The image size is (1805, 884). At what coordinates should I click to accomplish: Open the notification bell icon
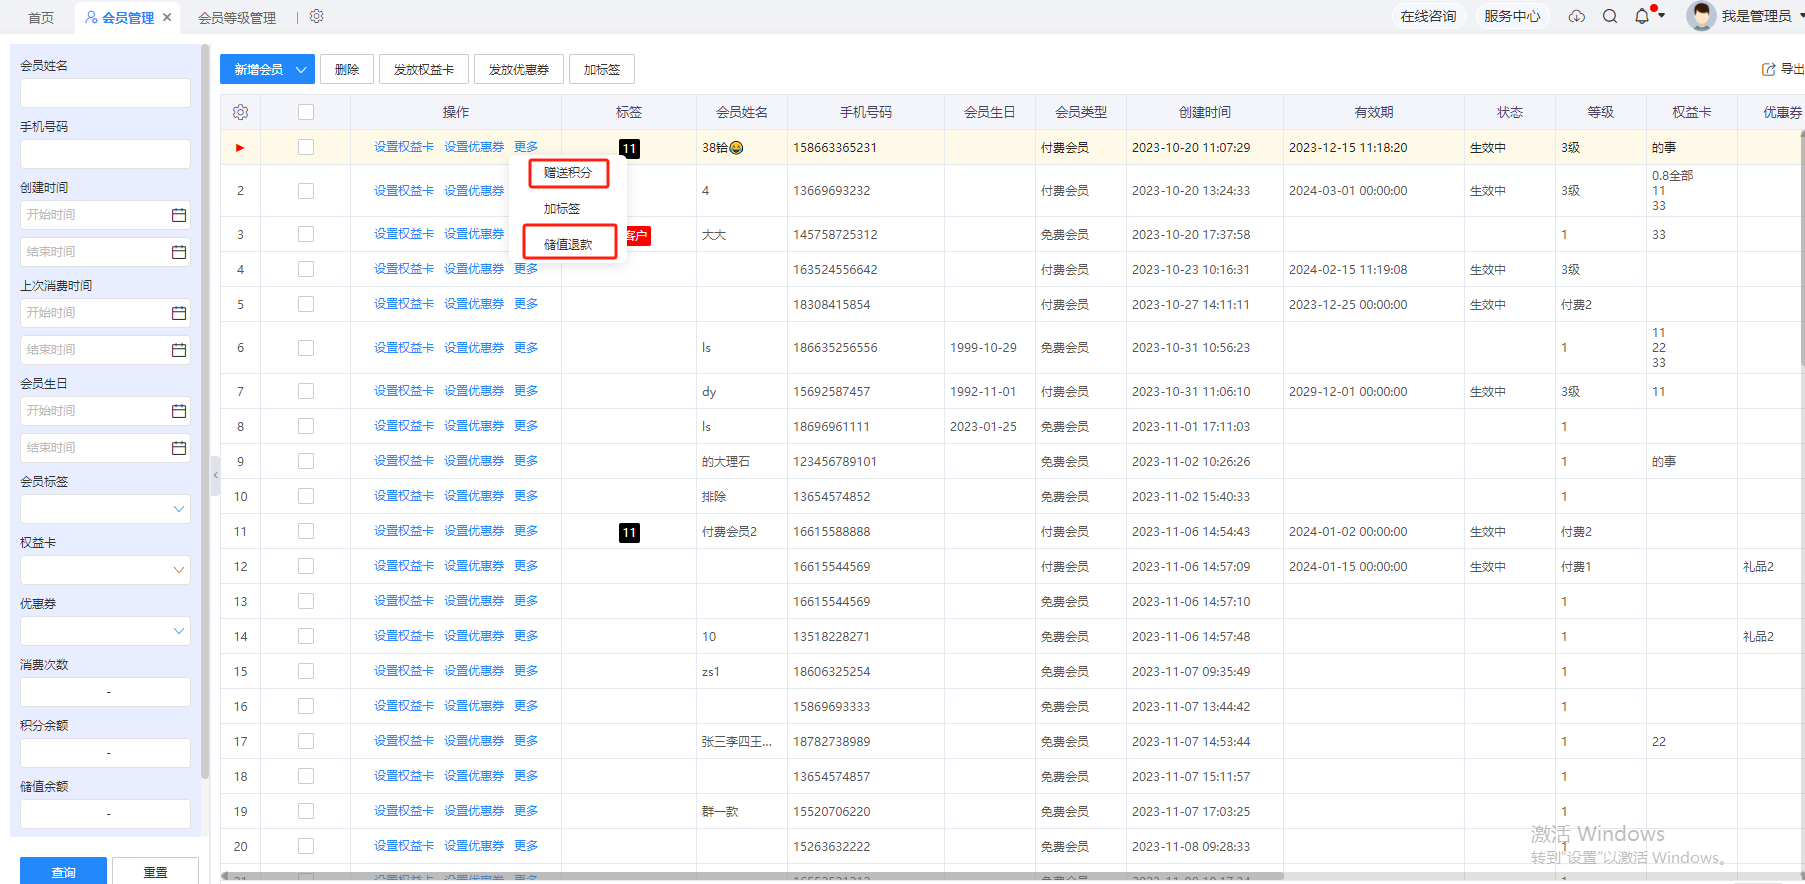(1641, 16)
